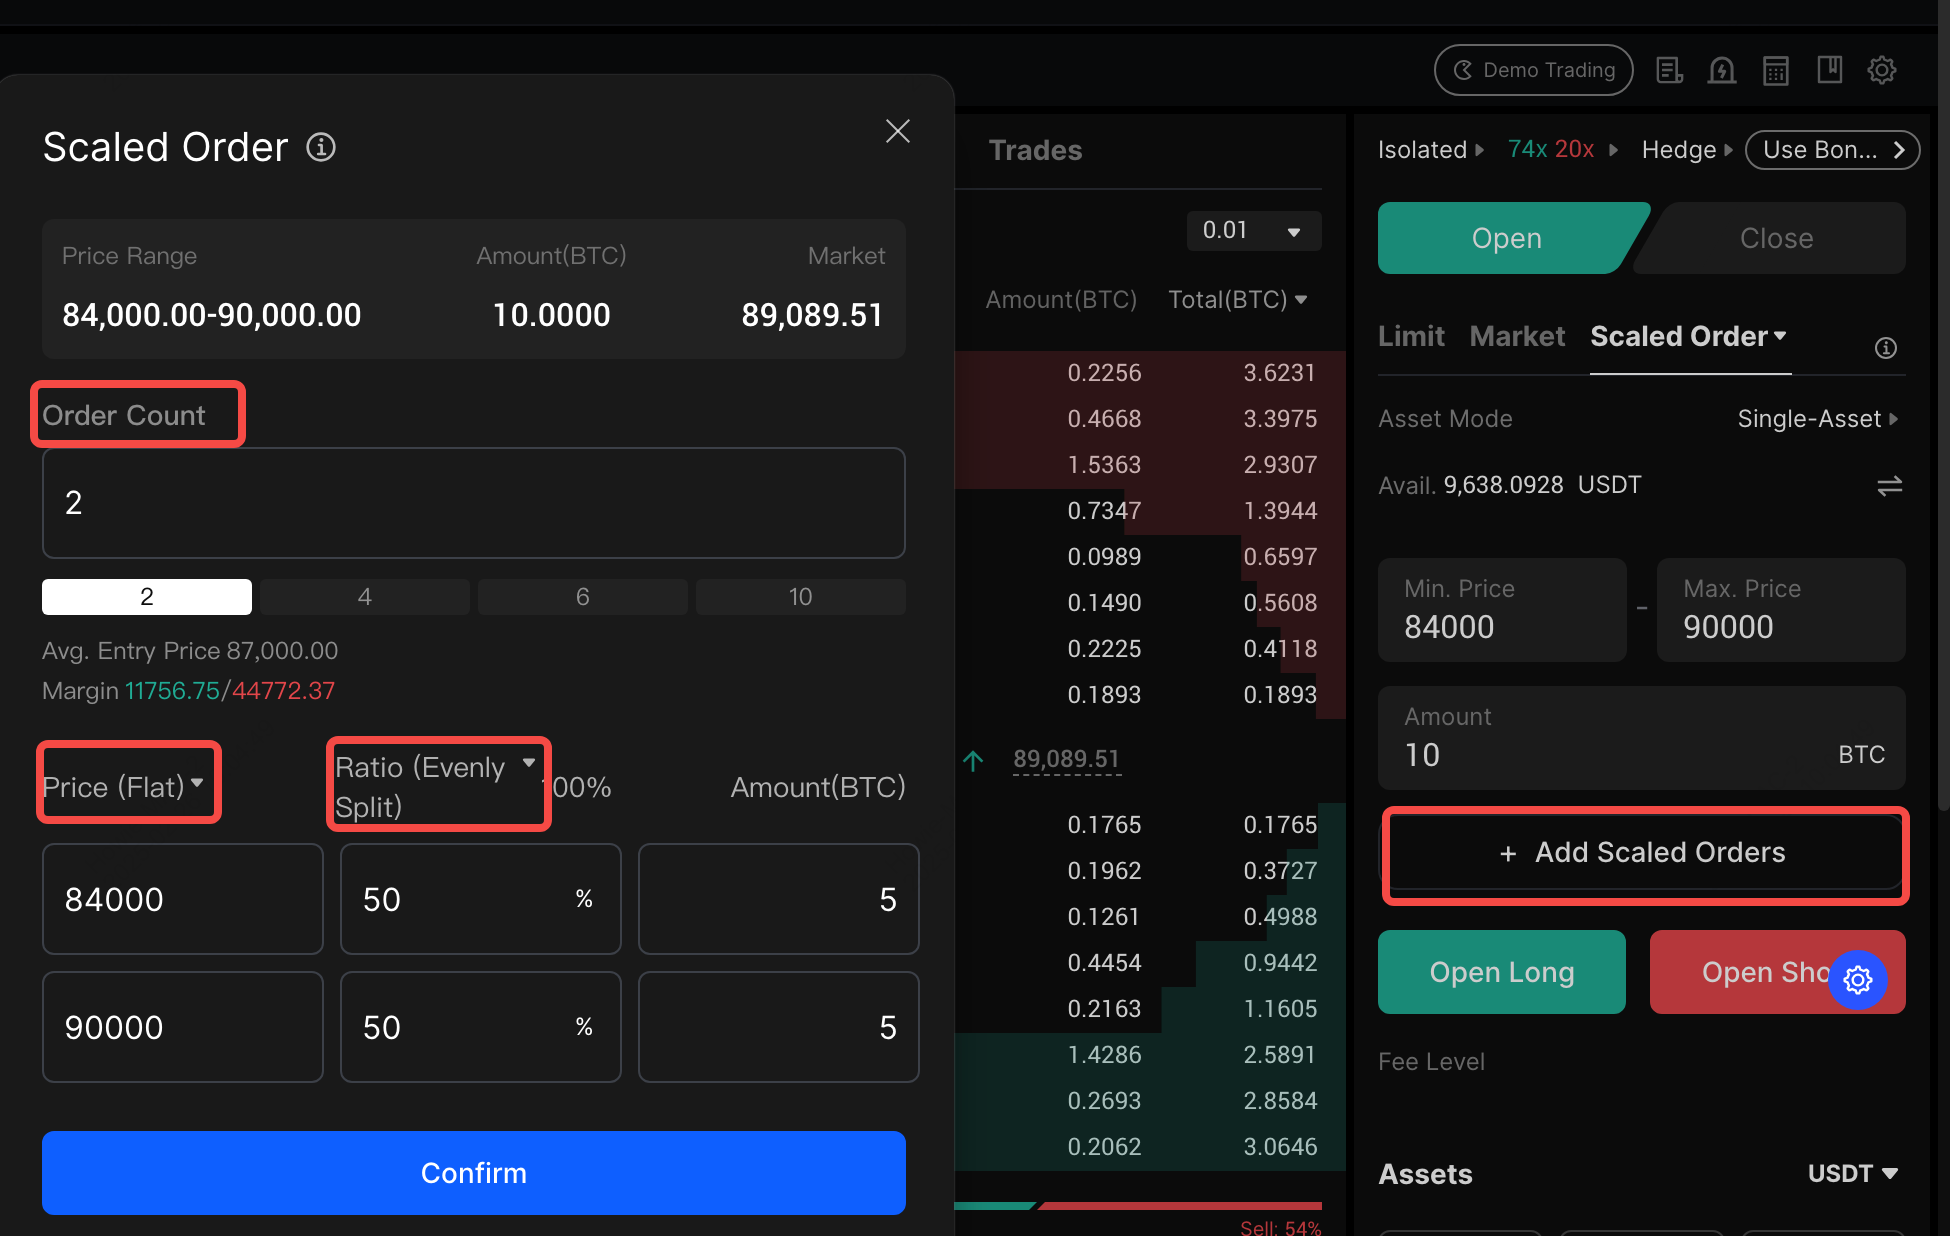Click the price alert bell icon
Screen dimensions: 1950x1236
tap(1722, 70)
